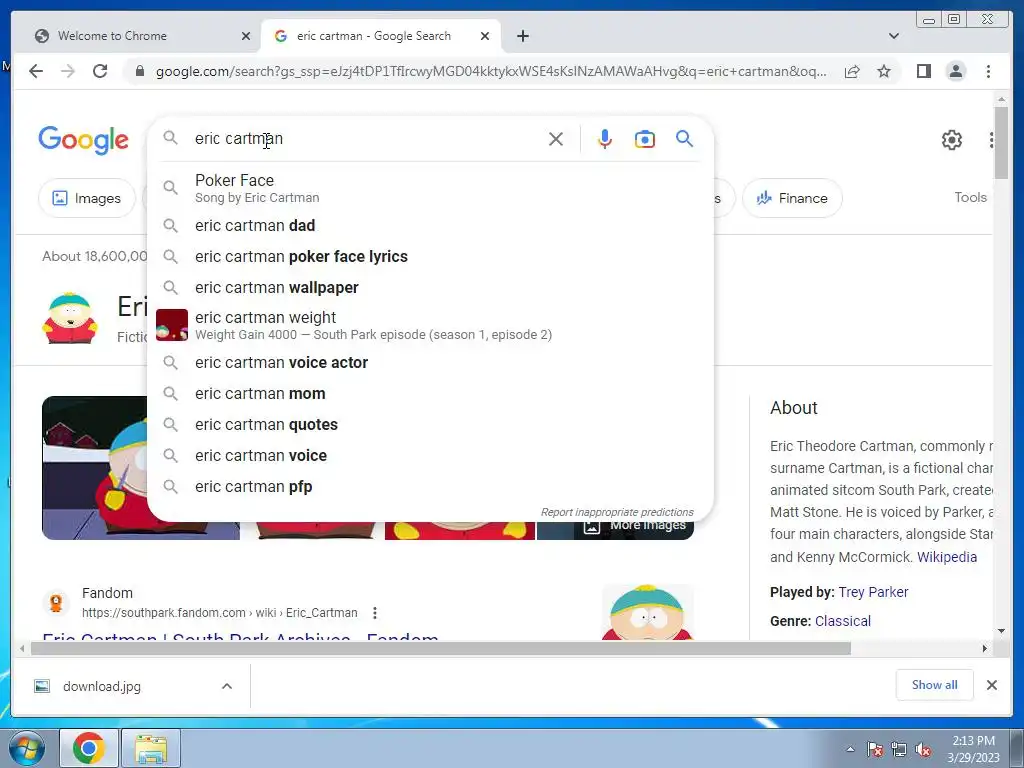1024x768 pixels.
Task: Open tab search dropdown arrow
Action: click(x=894, y=36)
